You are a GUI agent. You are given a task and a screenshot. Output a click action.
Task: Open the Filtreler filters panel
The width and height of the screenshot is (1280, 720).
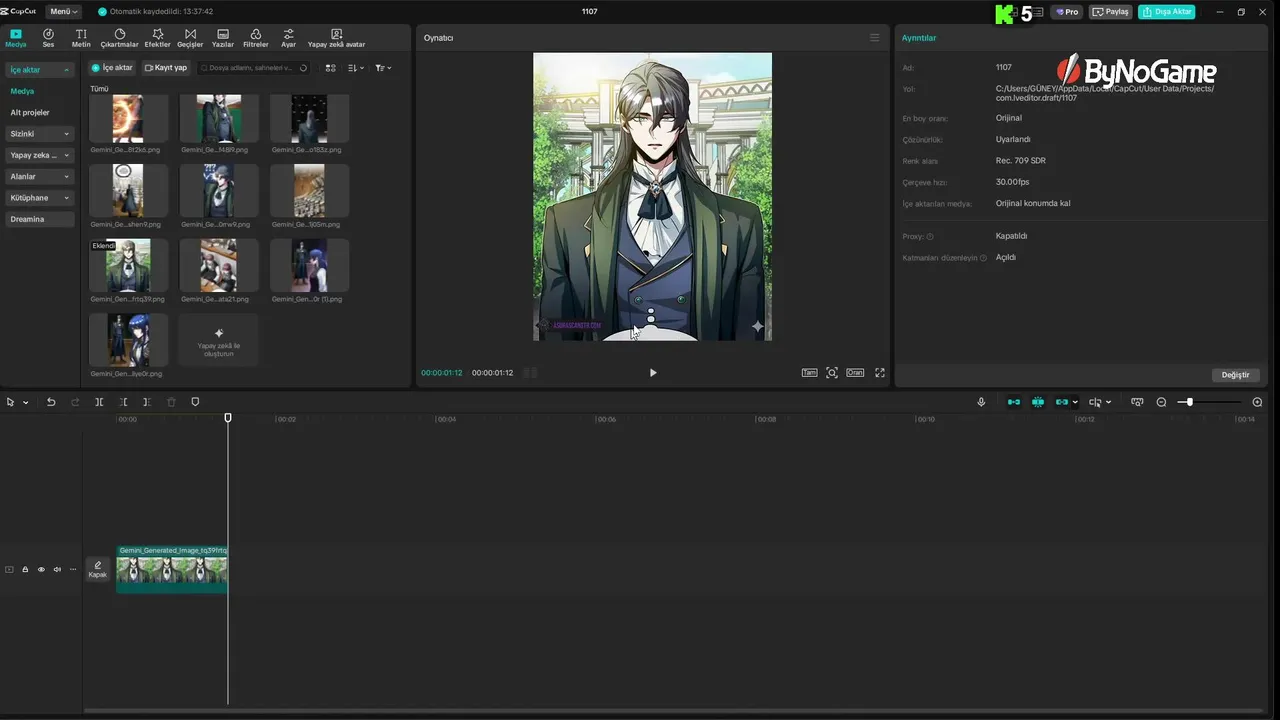click(x=256, y=38)
